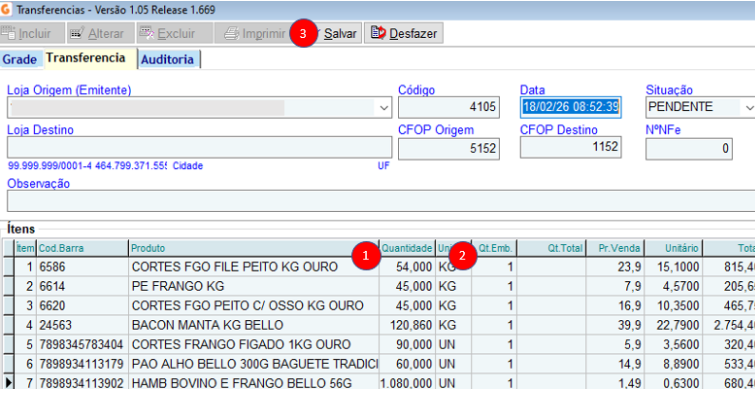Click the Data field 18/02/26 08:52:39
Image resolution: width=755 pixels, height=394 pixels.
[x=571, y=107]
